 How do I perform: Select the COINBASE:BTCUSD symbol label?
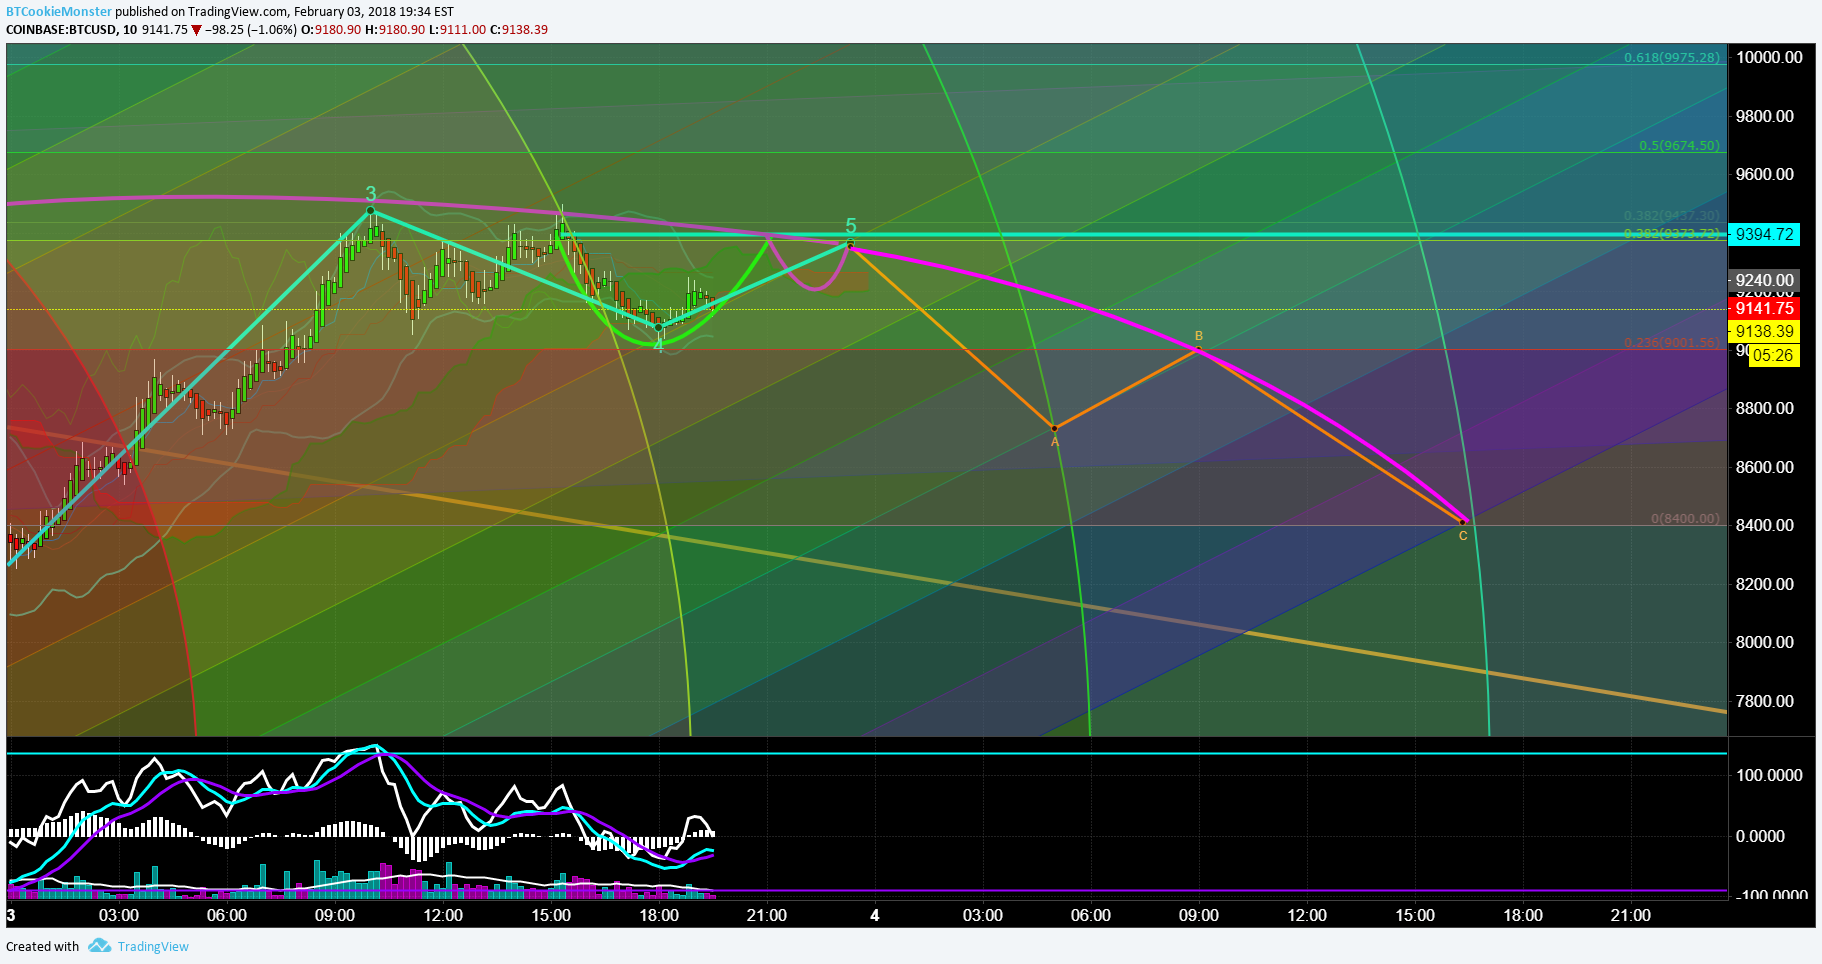click(x=61, y=30)
